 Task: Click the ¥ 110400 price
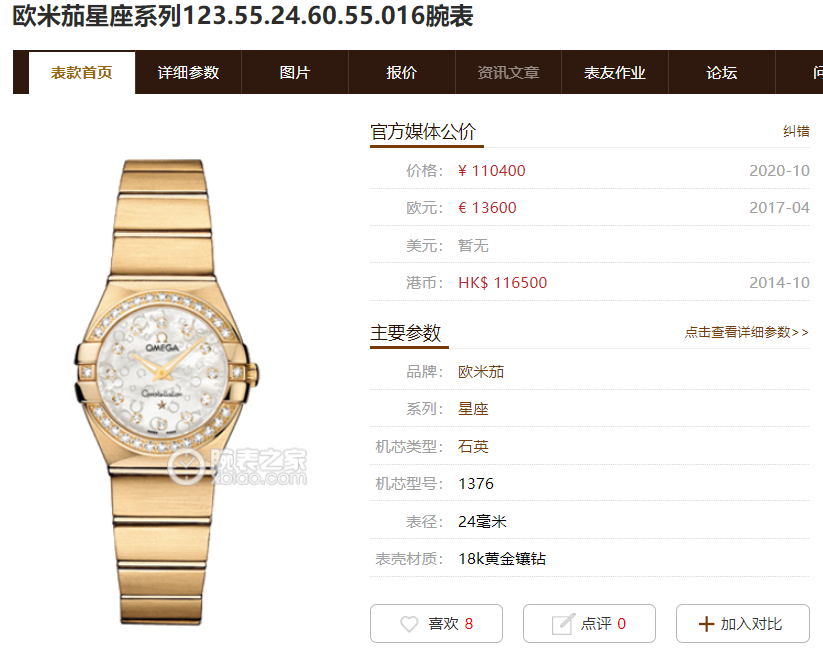click(x=492, y=171)
